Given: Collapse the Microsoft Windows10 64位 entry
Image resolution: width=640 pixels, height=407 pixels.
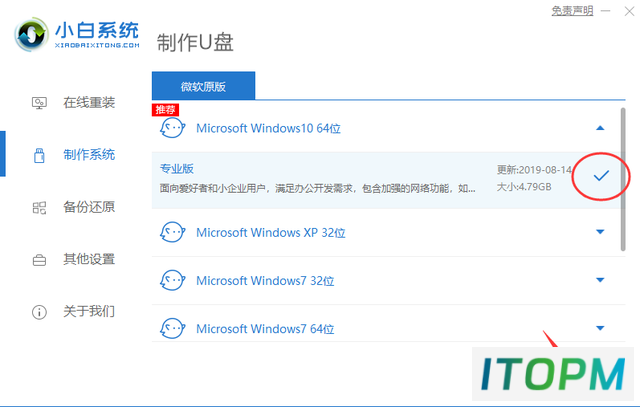Looking at the screenshot, I should click(x=600, y=128).
